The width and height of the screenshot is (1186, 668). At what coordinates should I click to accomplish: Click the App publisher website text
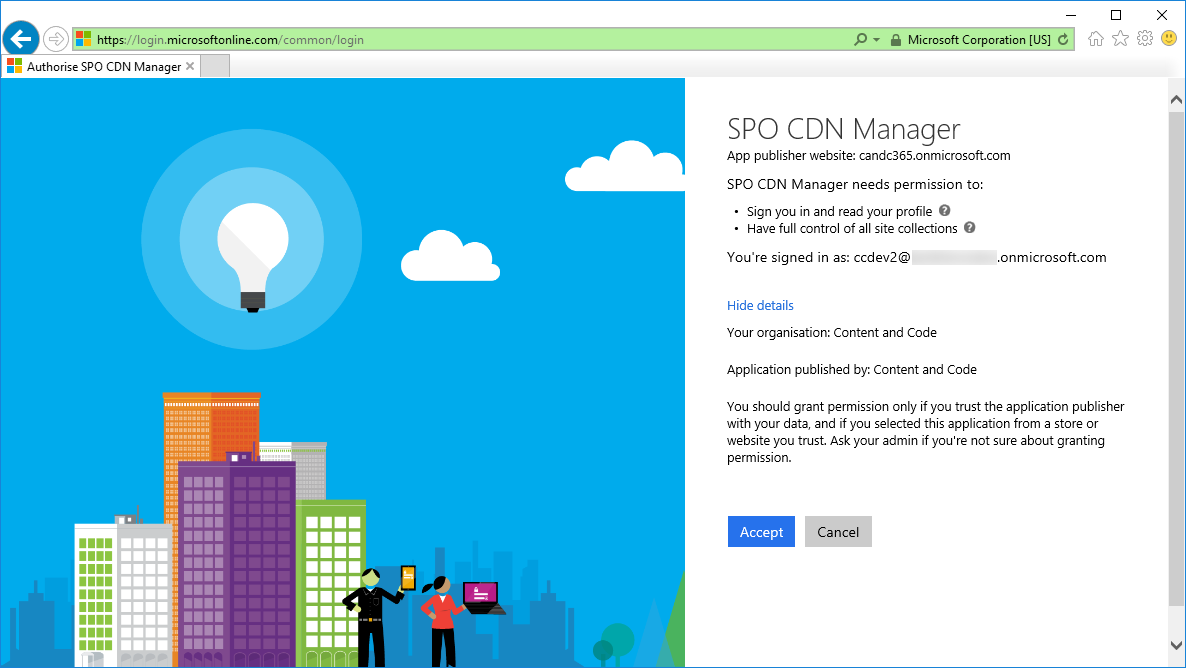click(868, 156)
